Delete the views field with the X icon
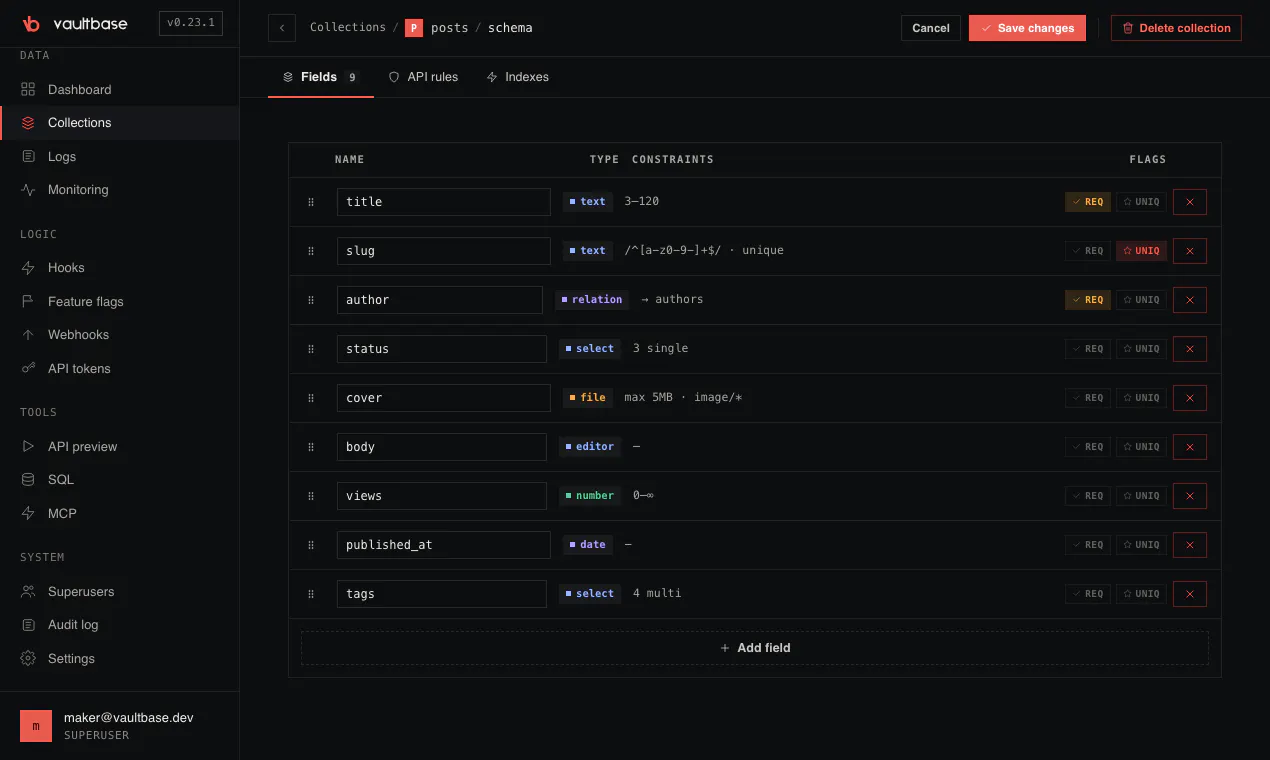Image resolution: width=1270 pixels, height=760 pixels. [1190, 496]
